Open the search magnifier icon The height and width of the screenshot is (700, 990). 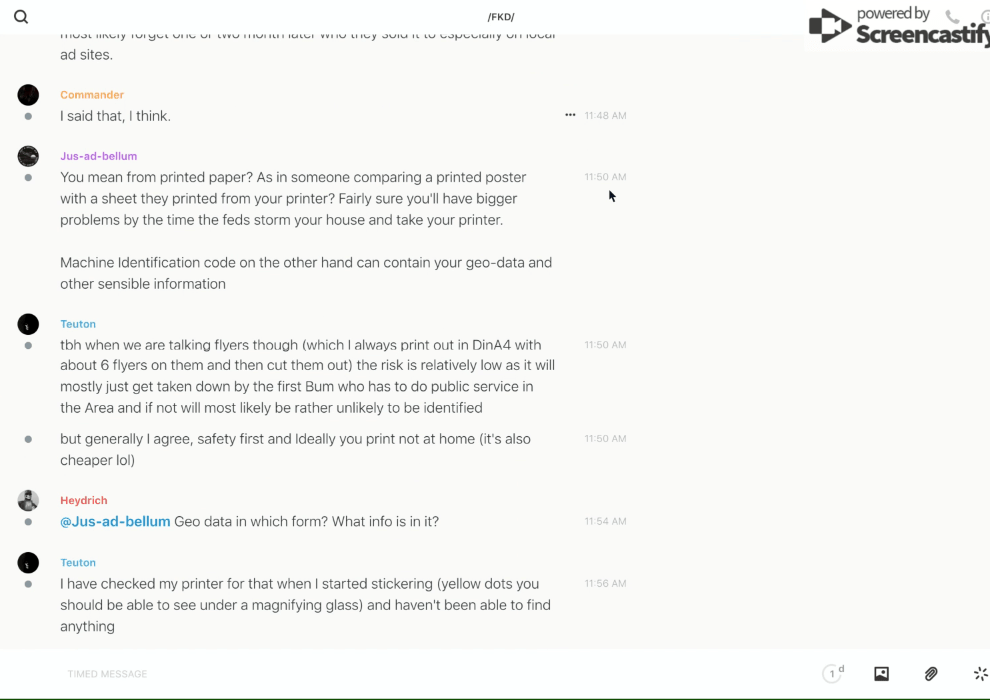21,17
